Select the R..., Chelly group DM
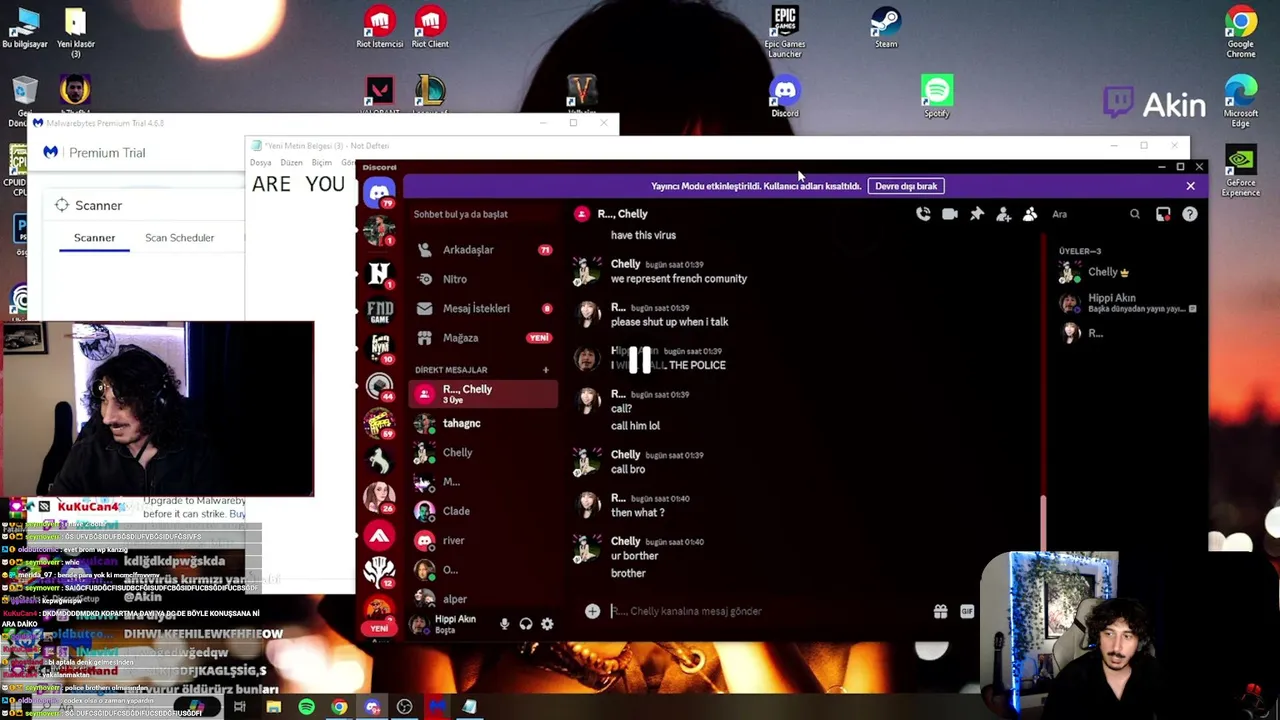Viewport: 1280px width, 720px height. click(484, 394)
